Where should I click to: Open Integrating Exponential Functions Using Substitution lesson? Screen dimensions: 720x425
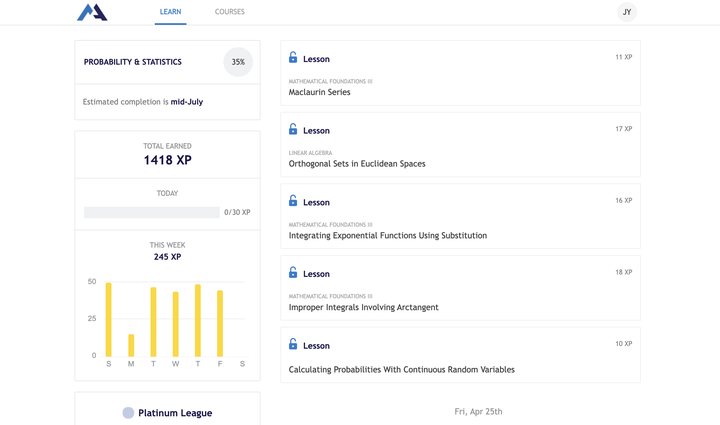[x=388, y=236]
